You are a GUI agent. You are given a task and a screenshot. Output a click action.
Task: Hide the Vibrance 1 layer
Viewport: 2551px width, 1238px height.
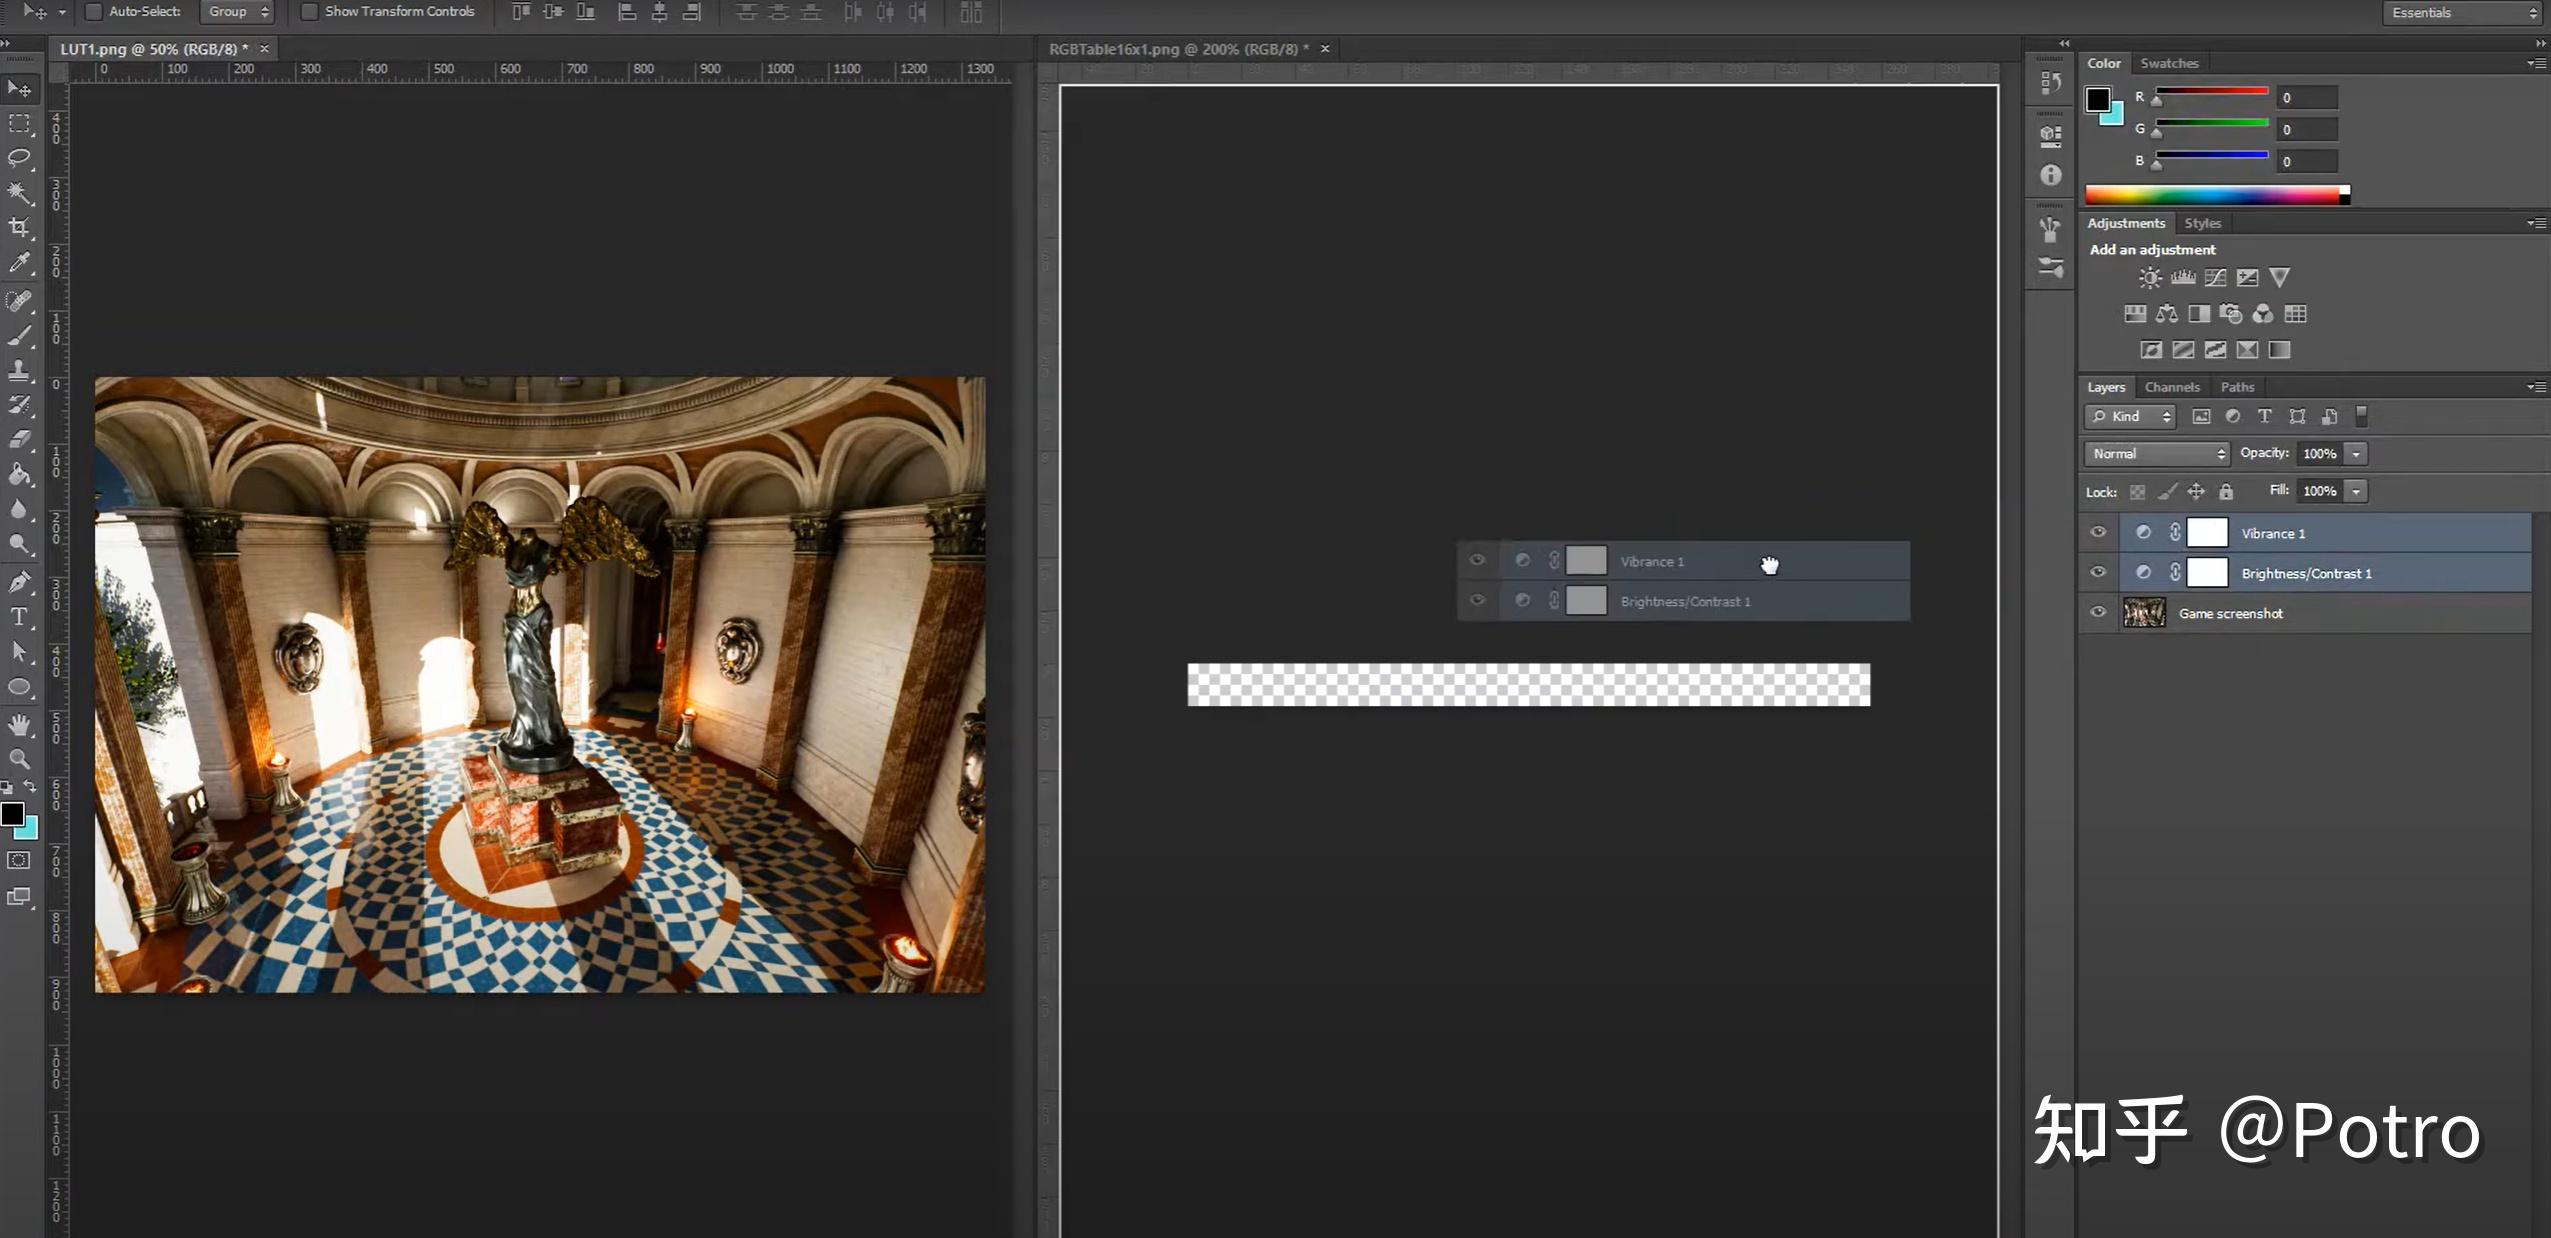2098,533
